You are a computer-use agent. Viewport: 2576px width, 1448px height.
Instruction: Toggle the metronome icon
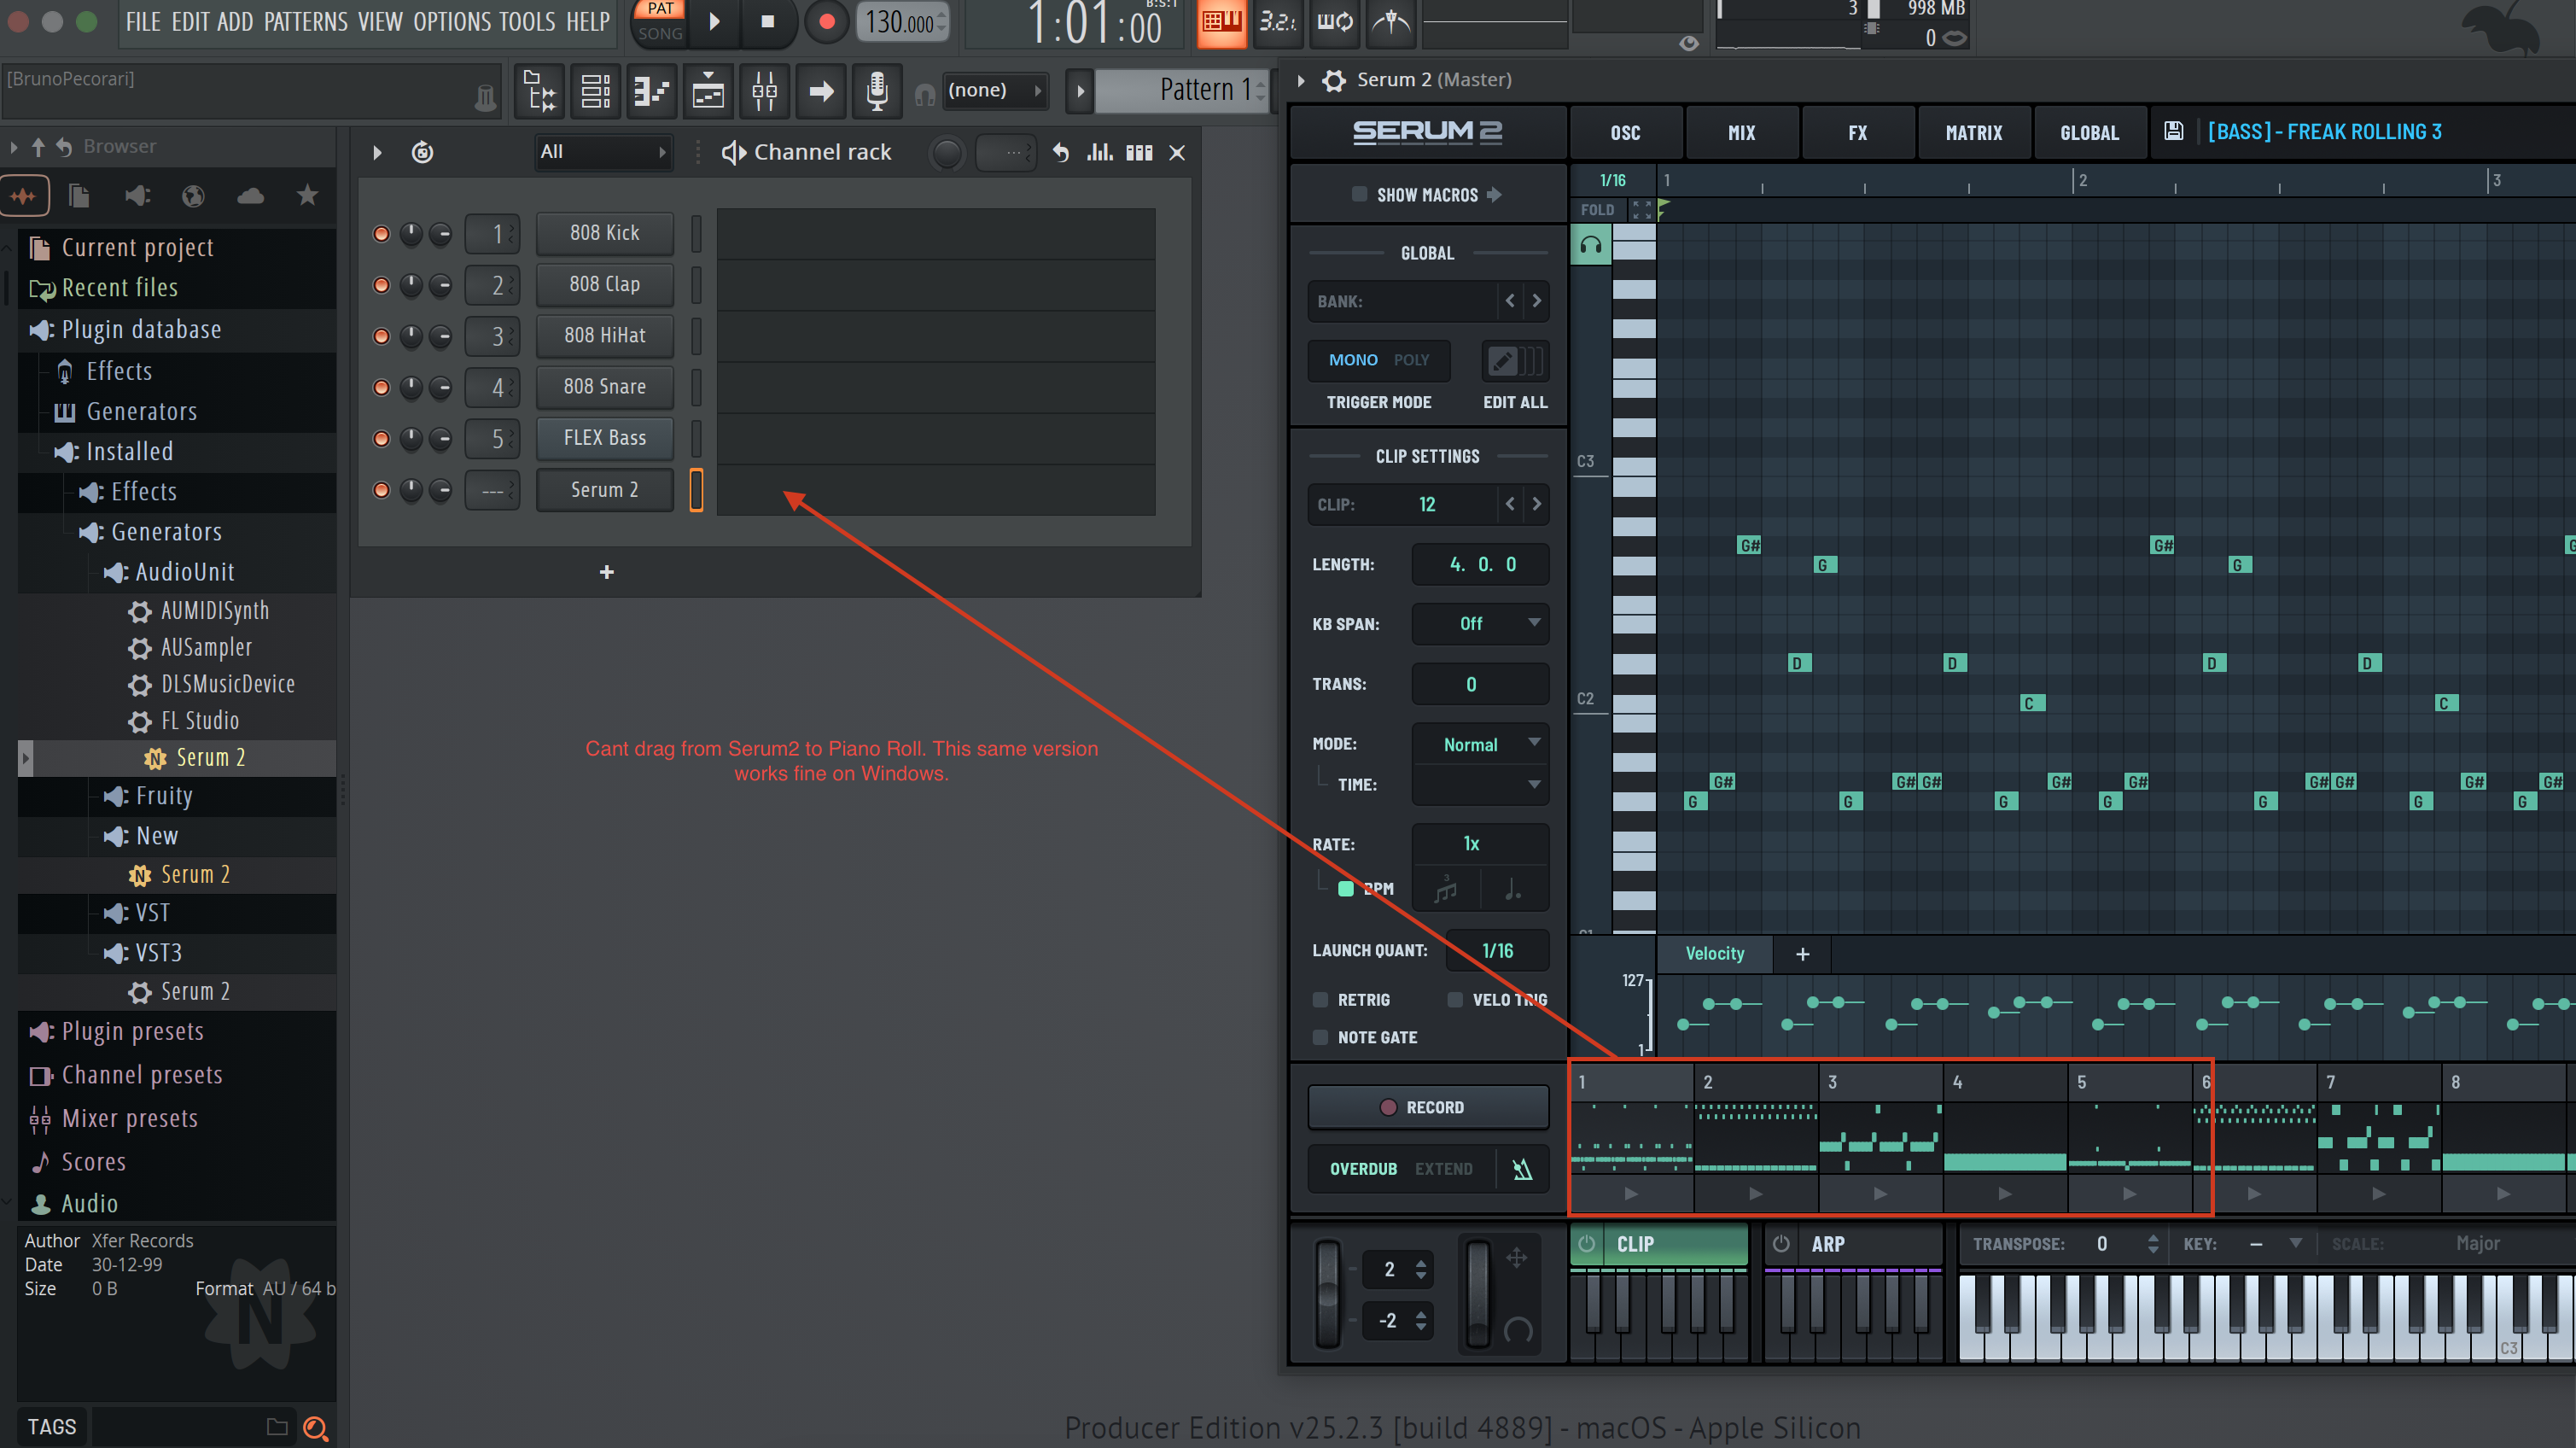tap(1390, 22)
